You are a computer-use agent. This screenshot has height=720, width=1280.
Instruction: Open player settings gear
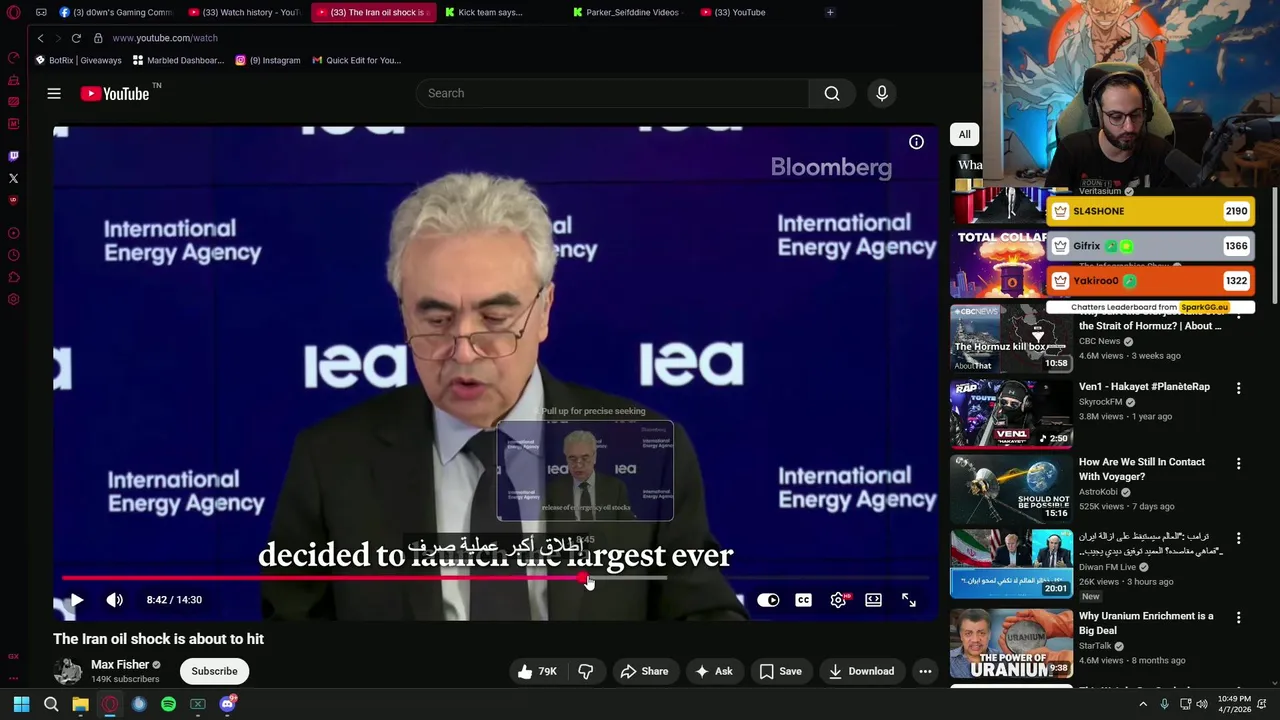[x=838, y=600]
